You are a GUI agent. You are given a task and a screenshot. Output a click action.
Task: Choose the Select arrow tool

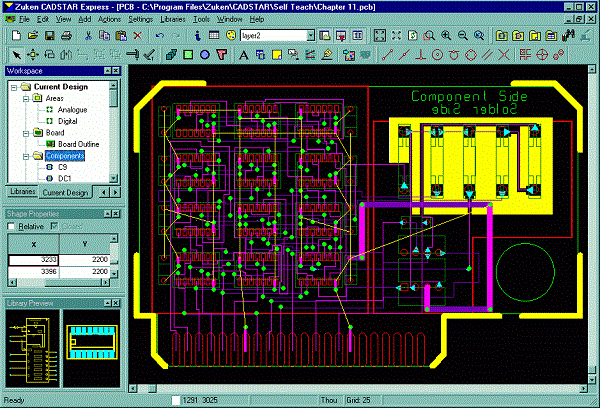[16, 55]
